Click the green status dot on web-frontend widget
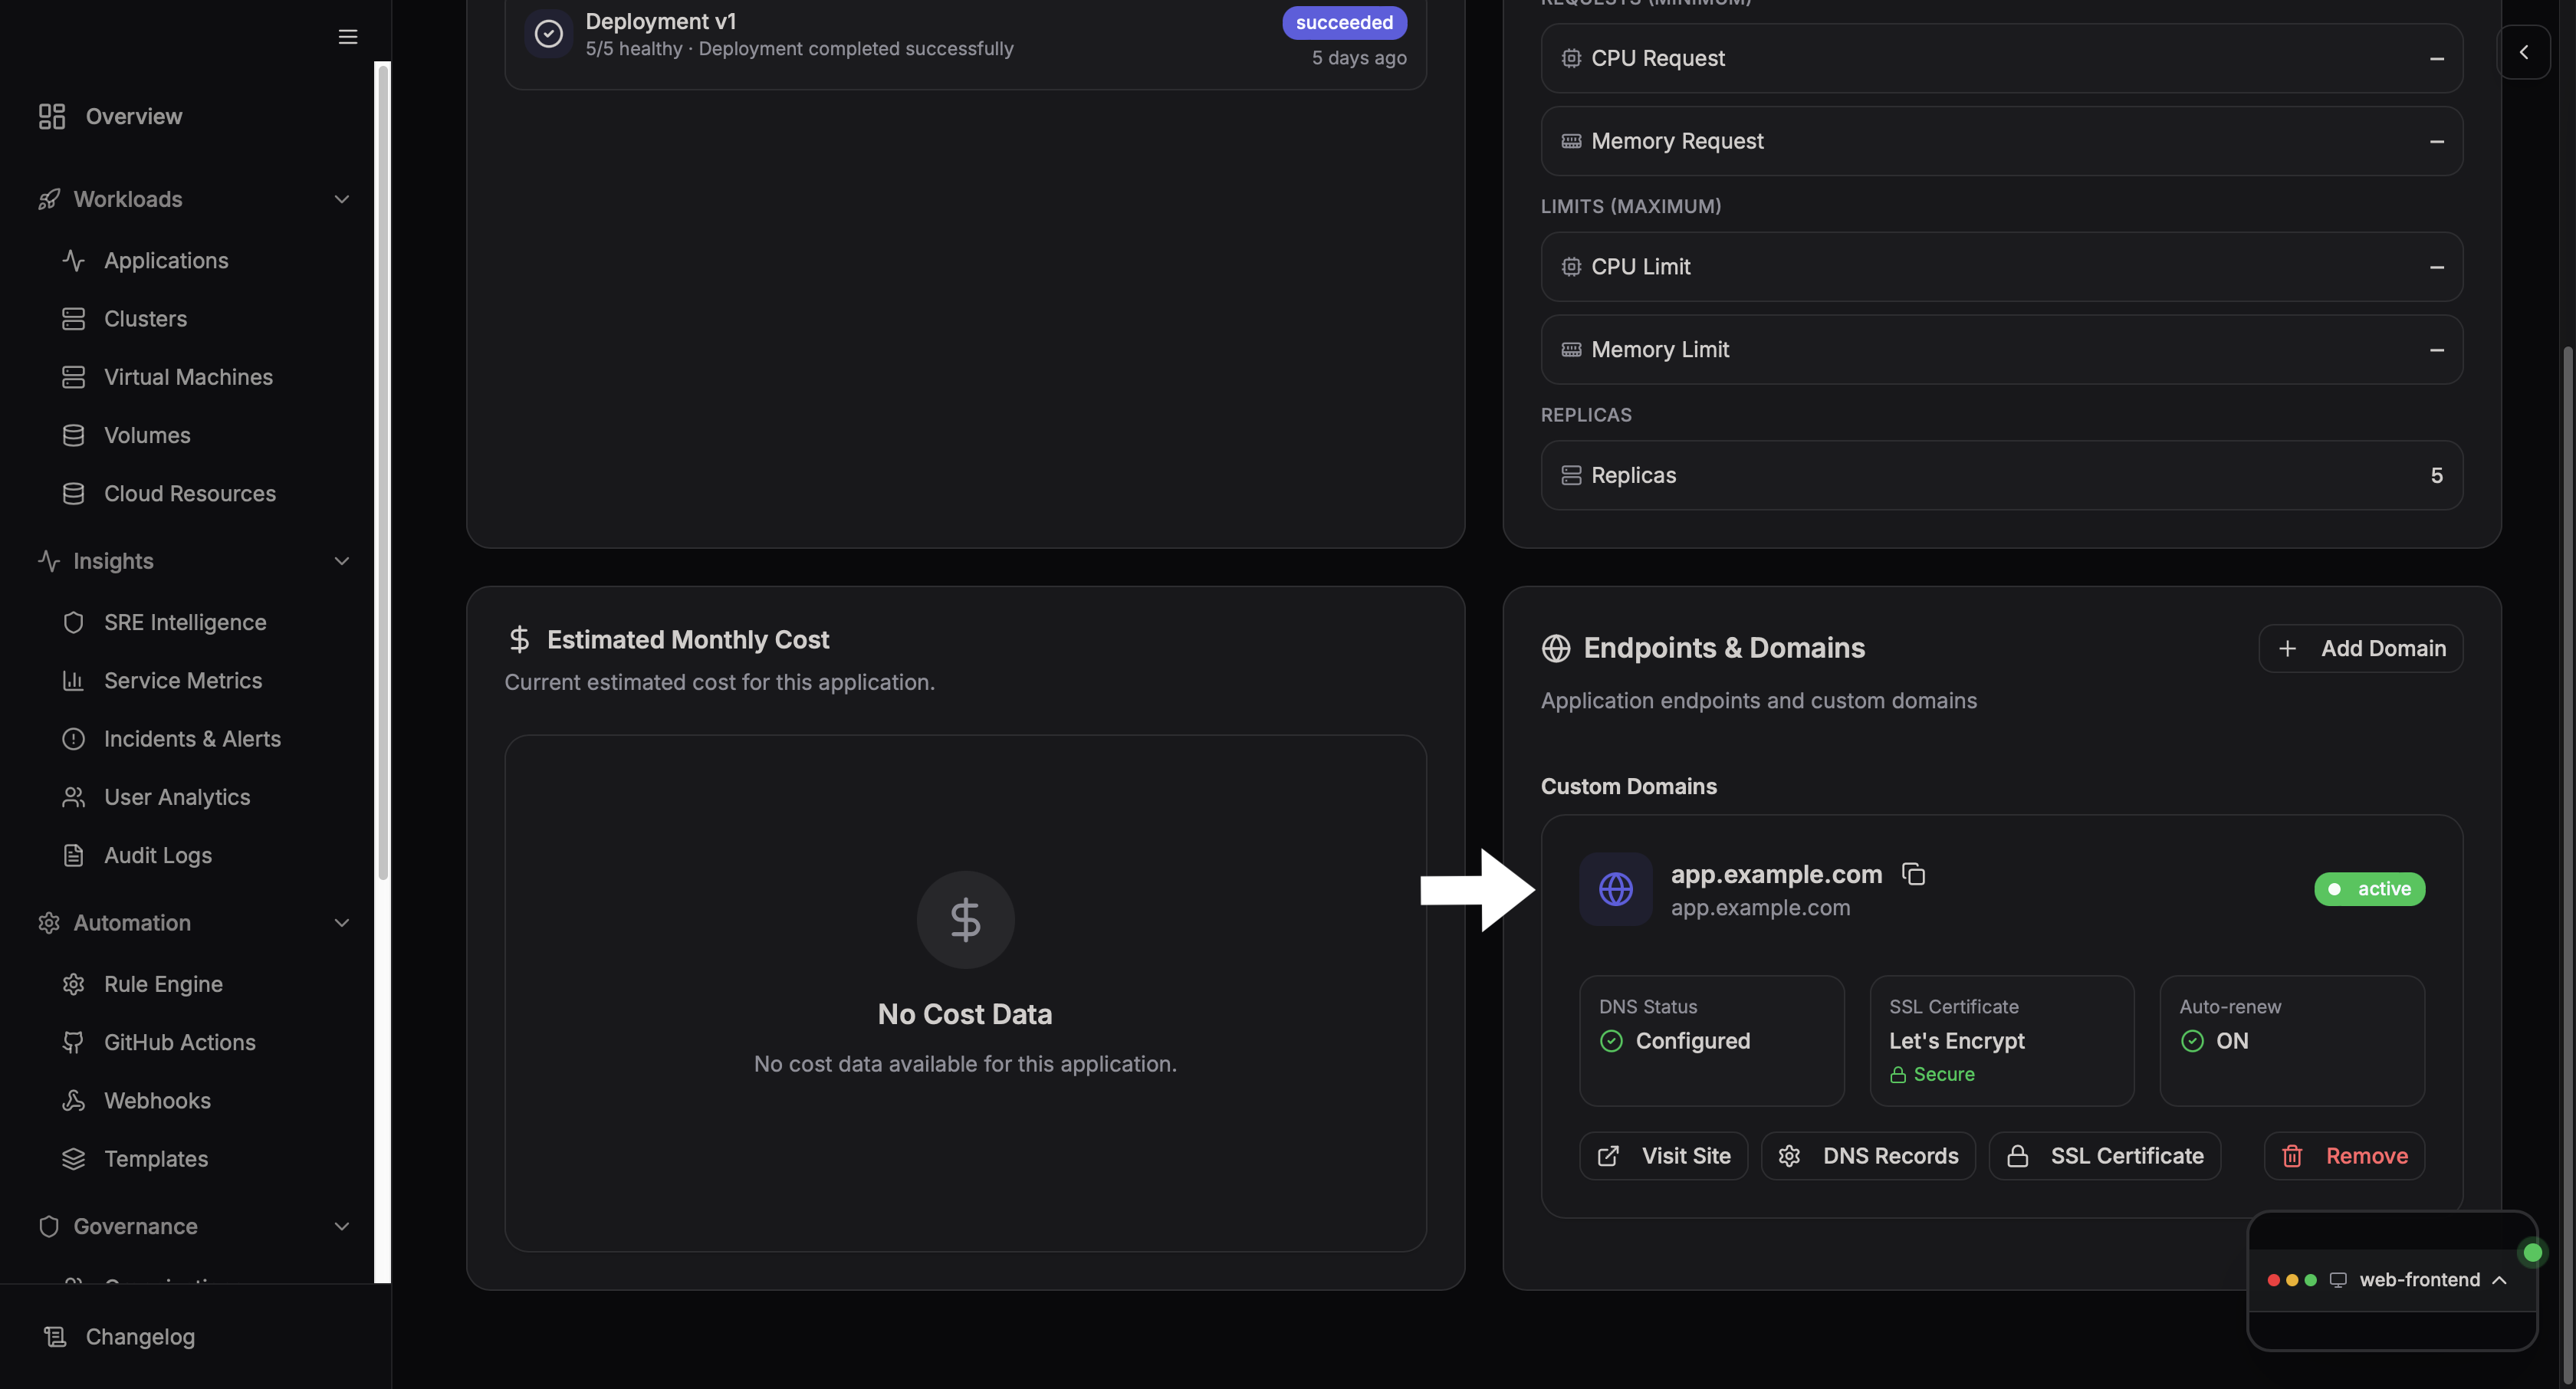 pos(2532,1252)
